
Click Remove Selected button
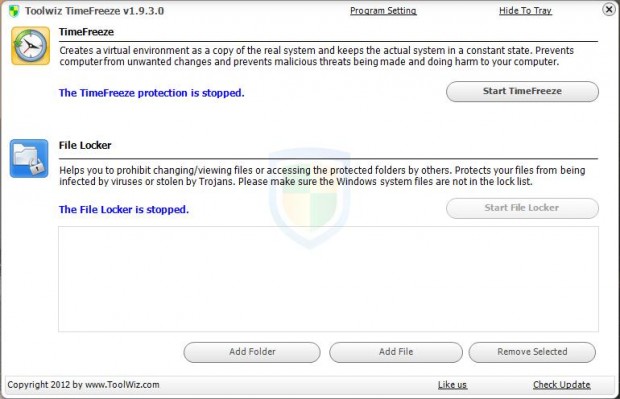pos(532,352)
